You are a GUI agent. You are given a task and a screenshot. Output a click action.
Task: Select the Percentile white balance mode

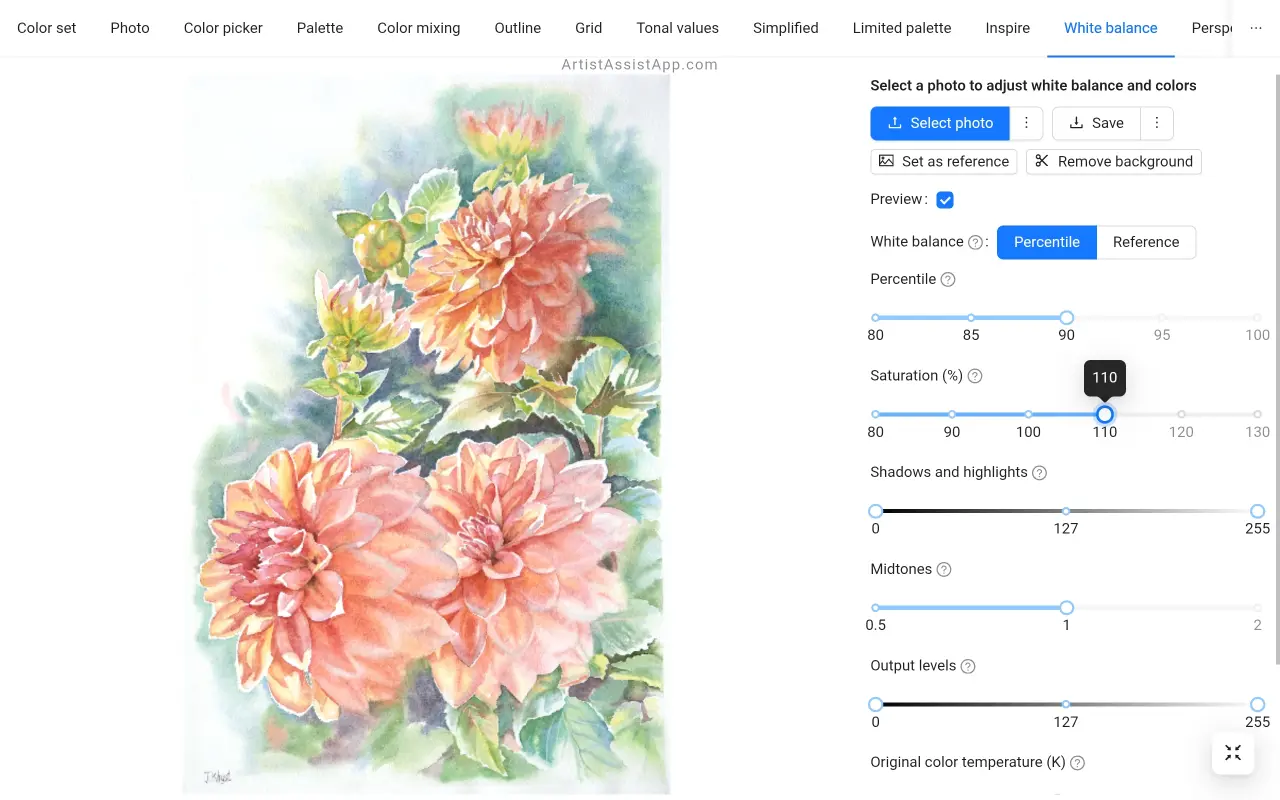1046,242
